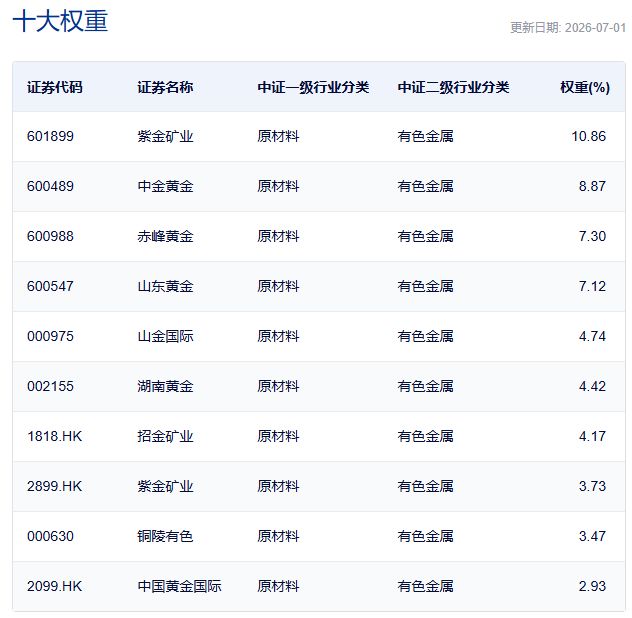Select stock code 002155

coord(50,386)
